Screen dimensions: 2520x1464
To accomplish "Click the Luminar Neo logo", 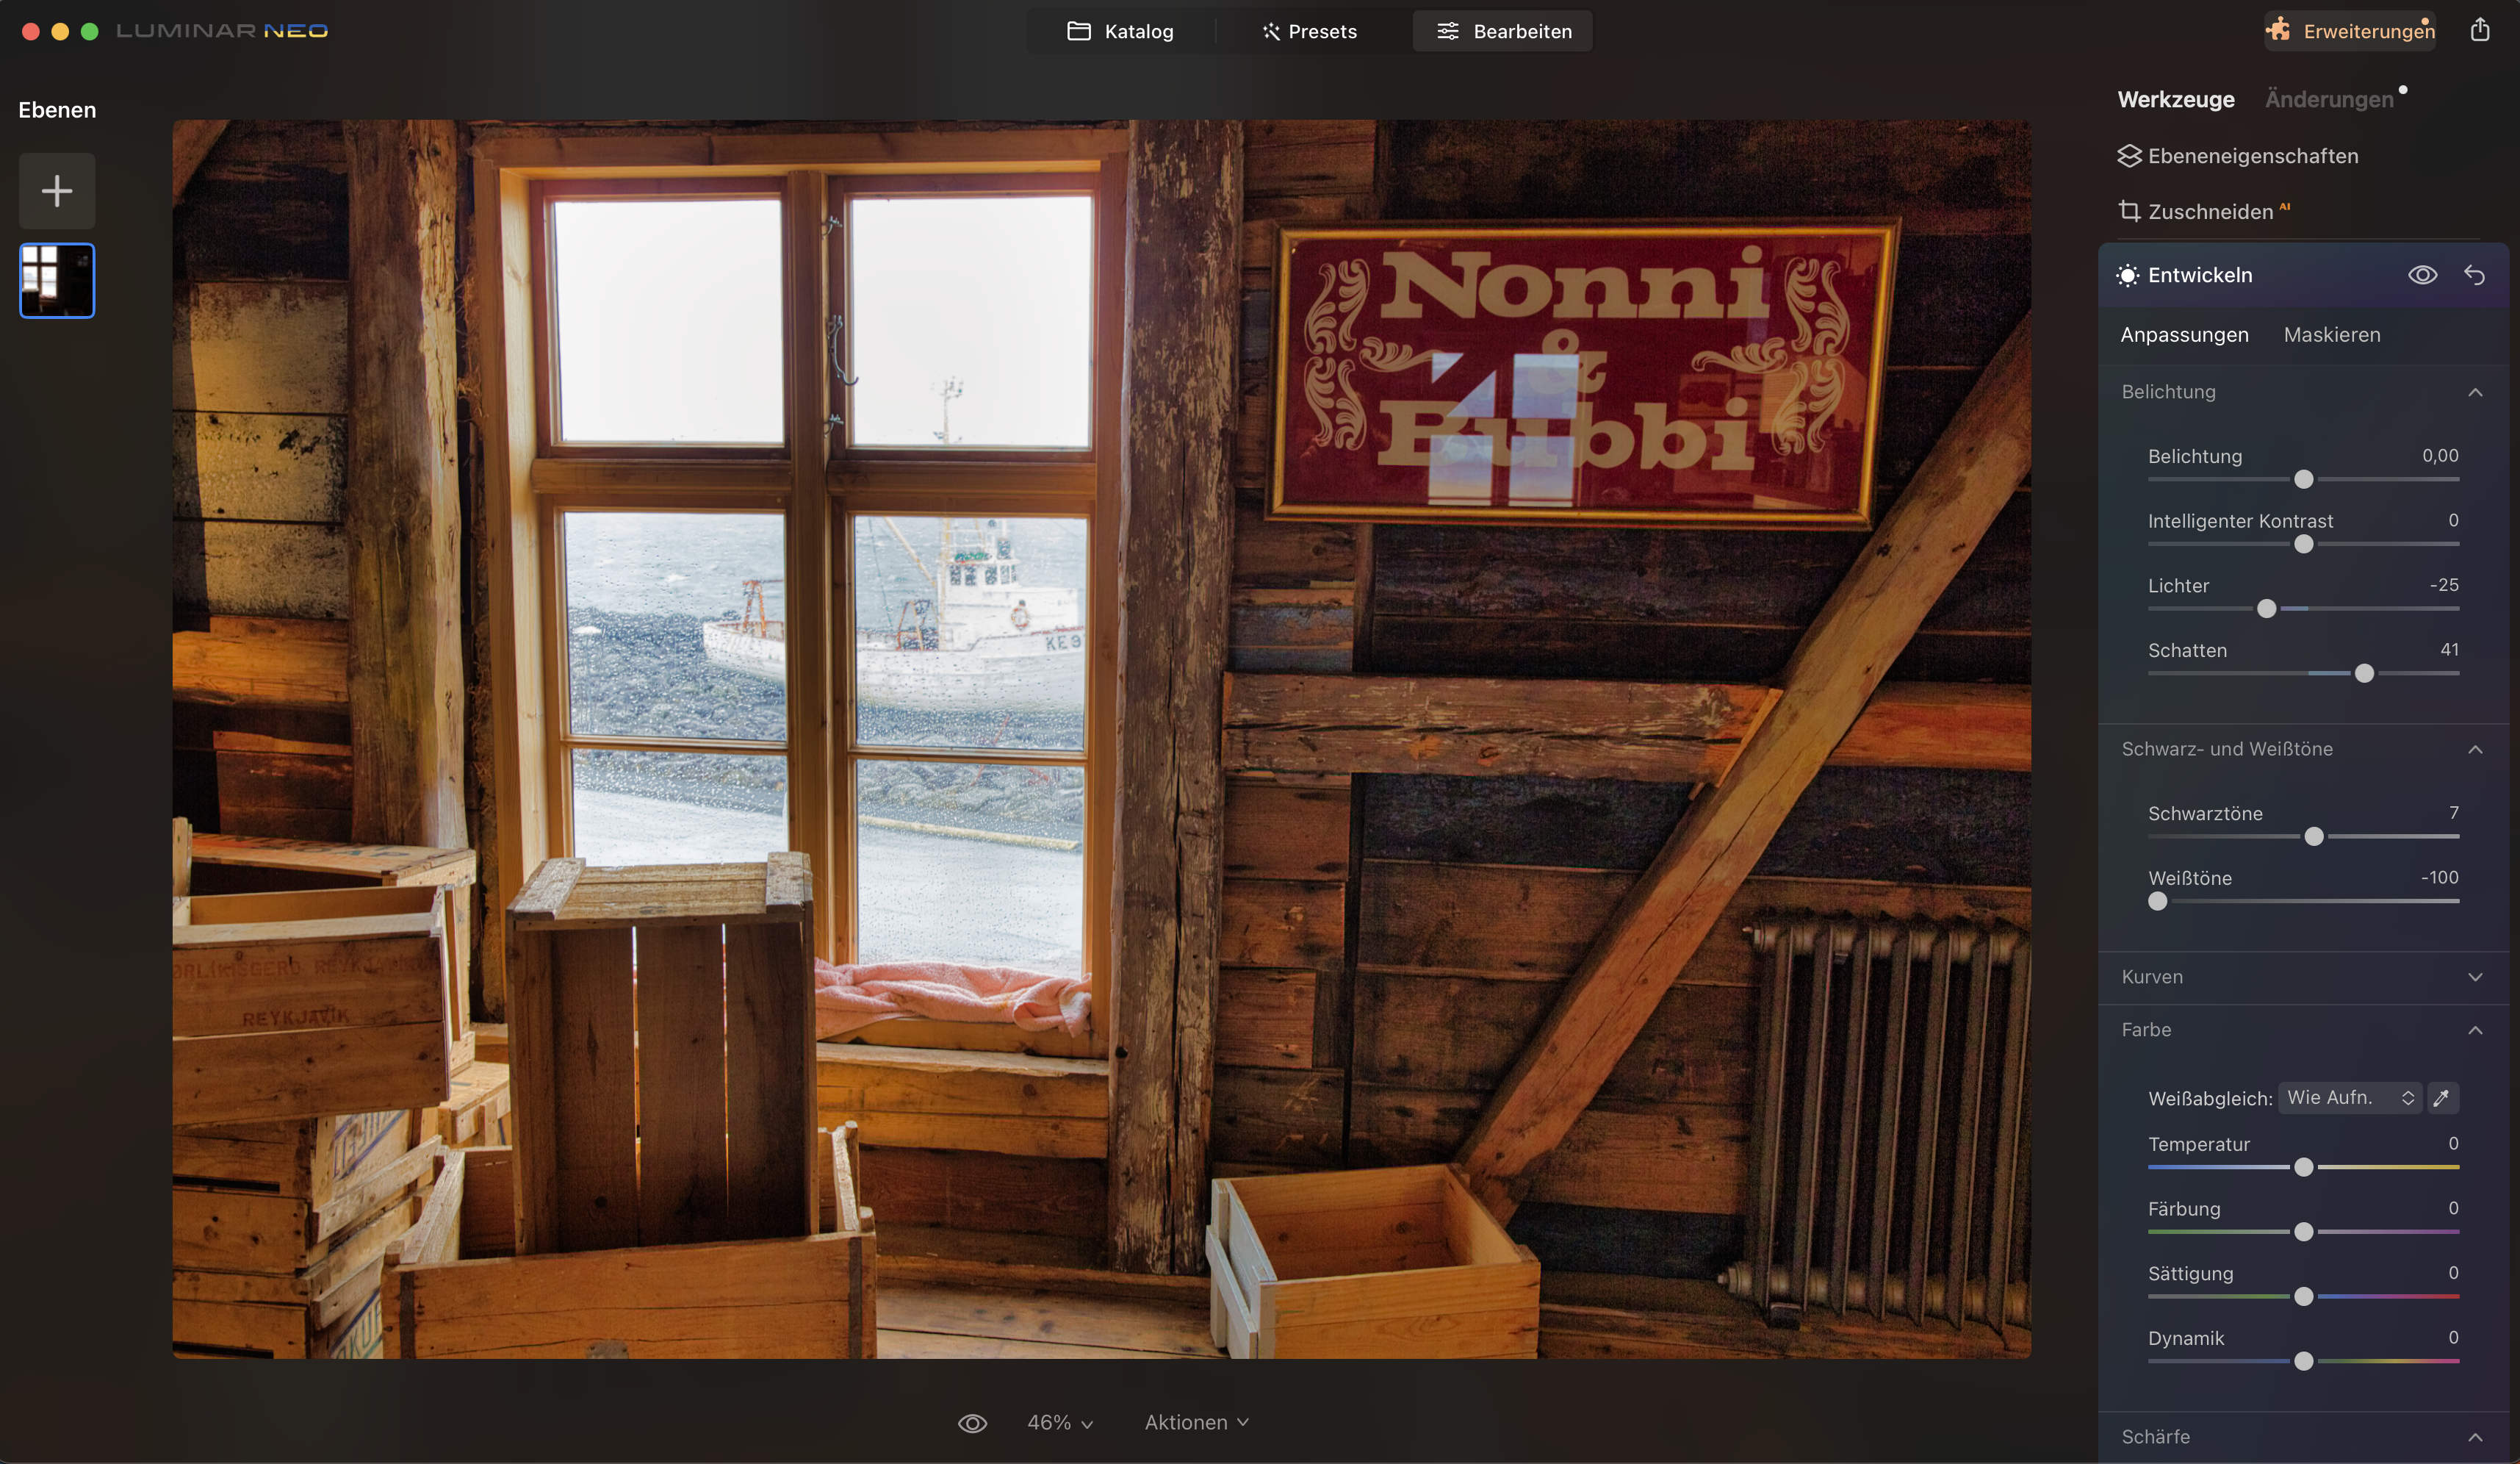I will 222,31.
